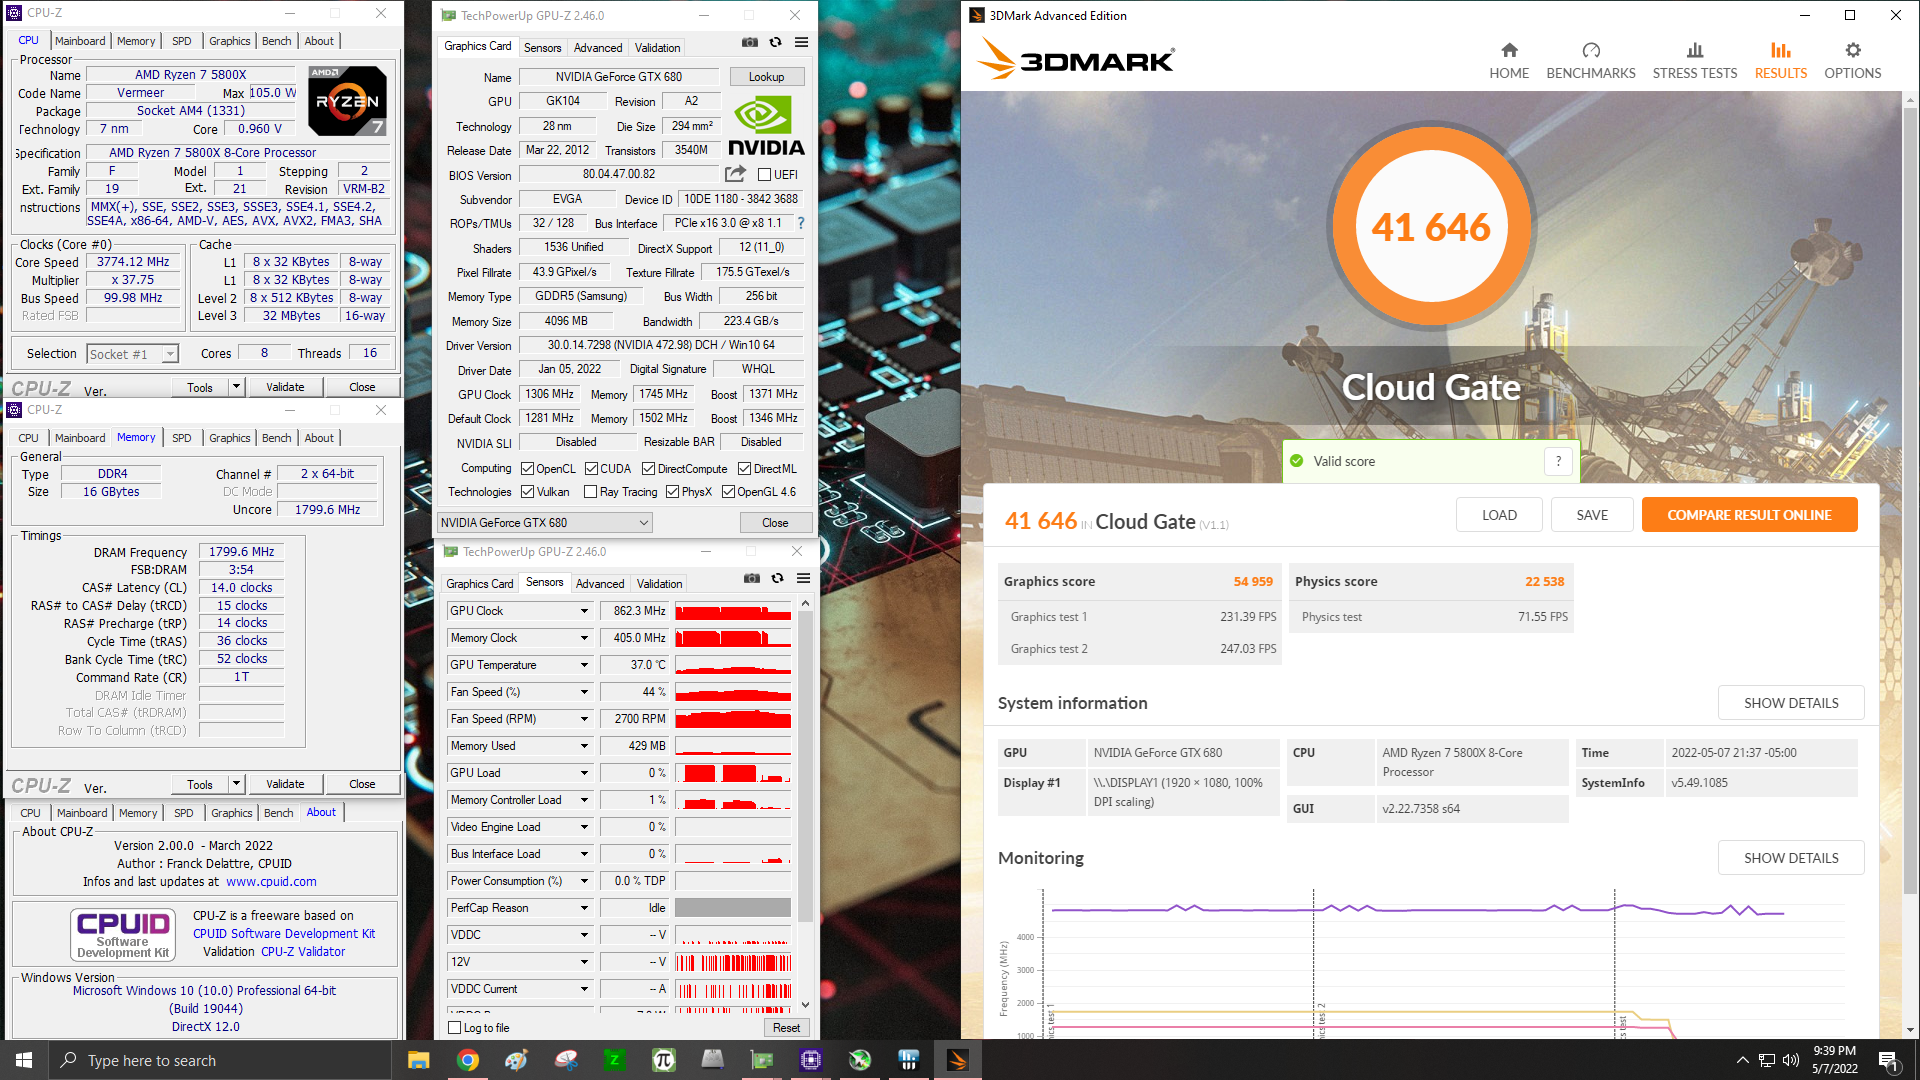1920x1080 pixels.
Task: Open Validation tab in top GPU-Z window
Action: point(657,48)
